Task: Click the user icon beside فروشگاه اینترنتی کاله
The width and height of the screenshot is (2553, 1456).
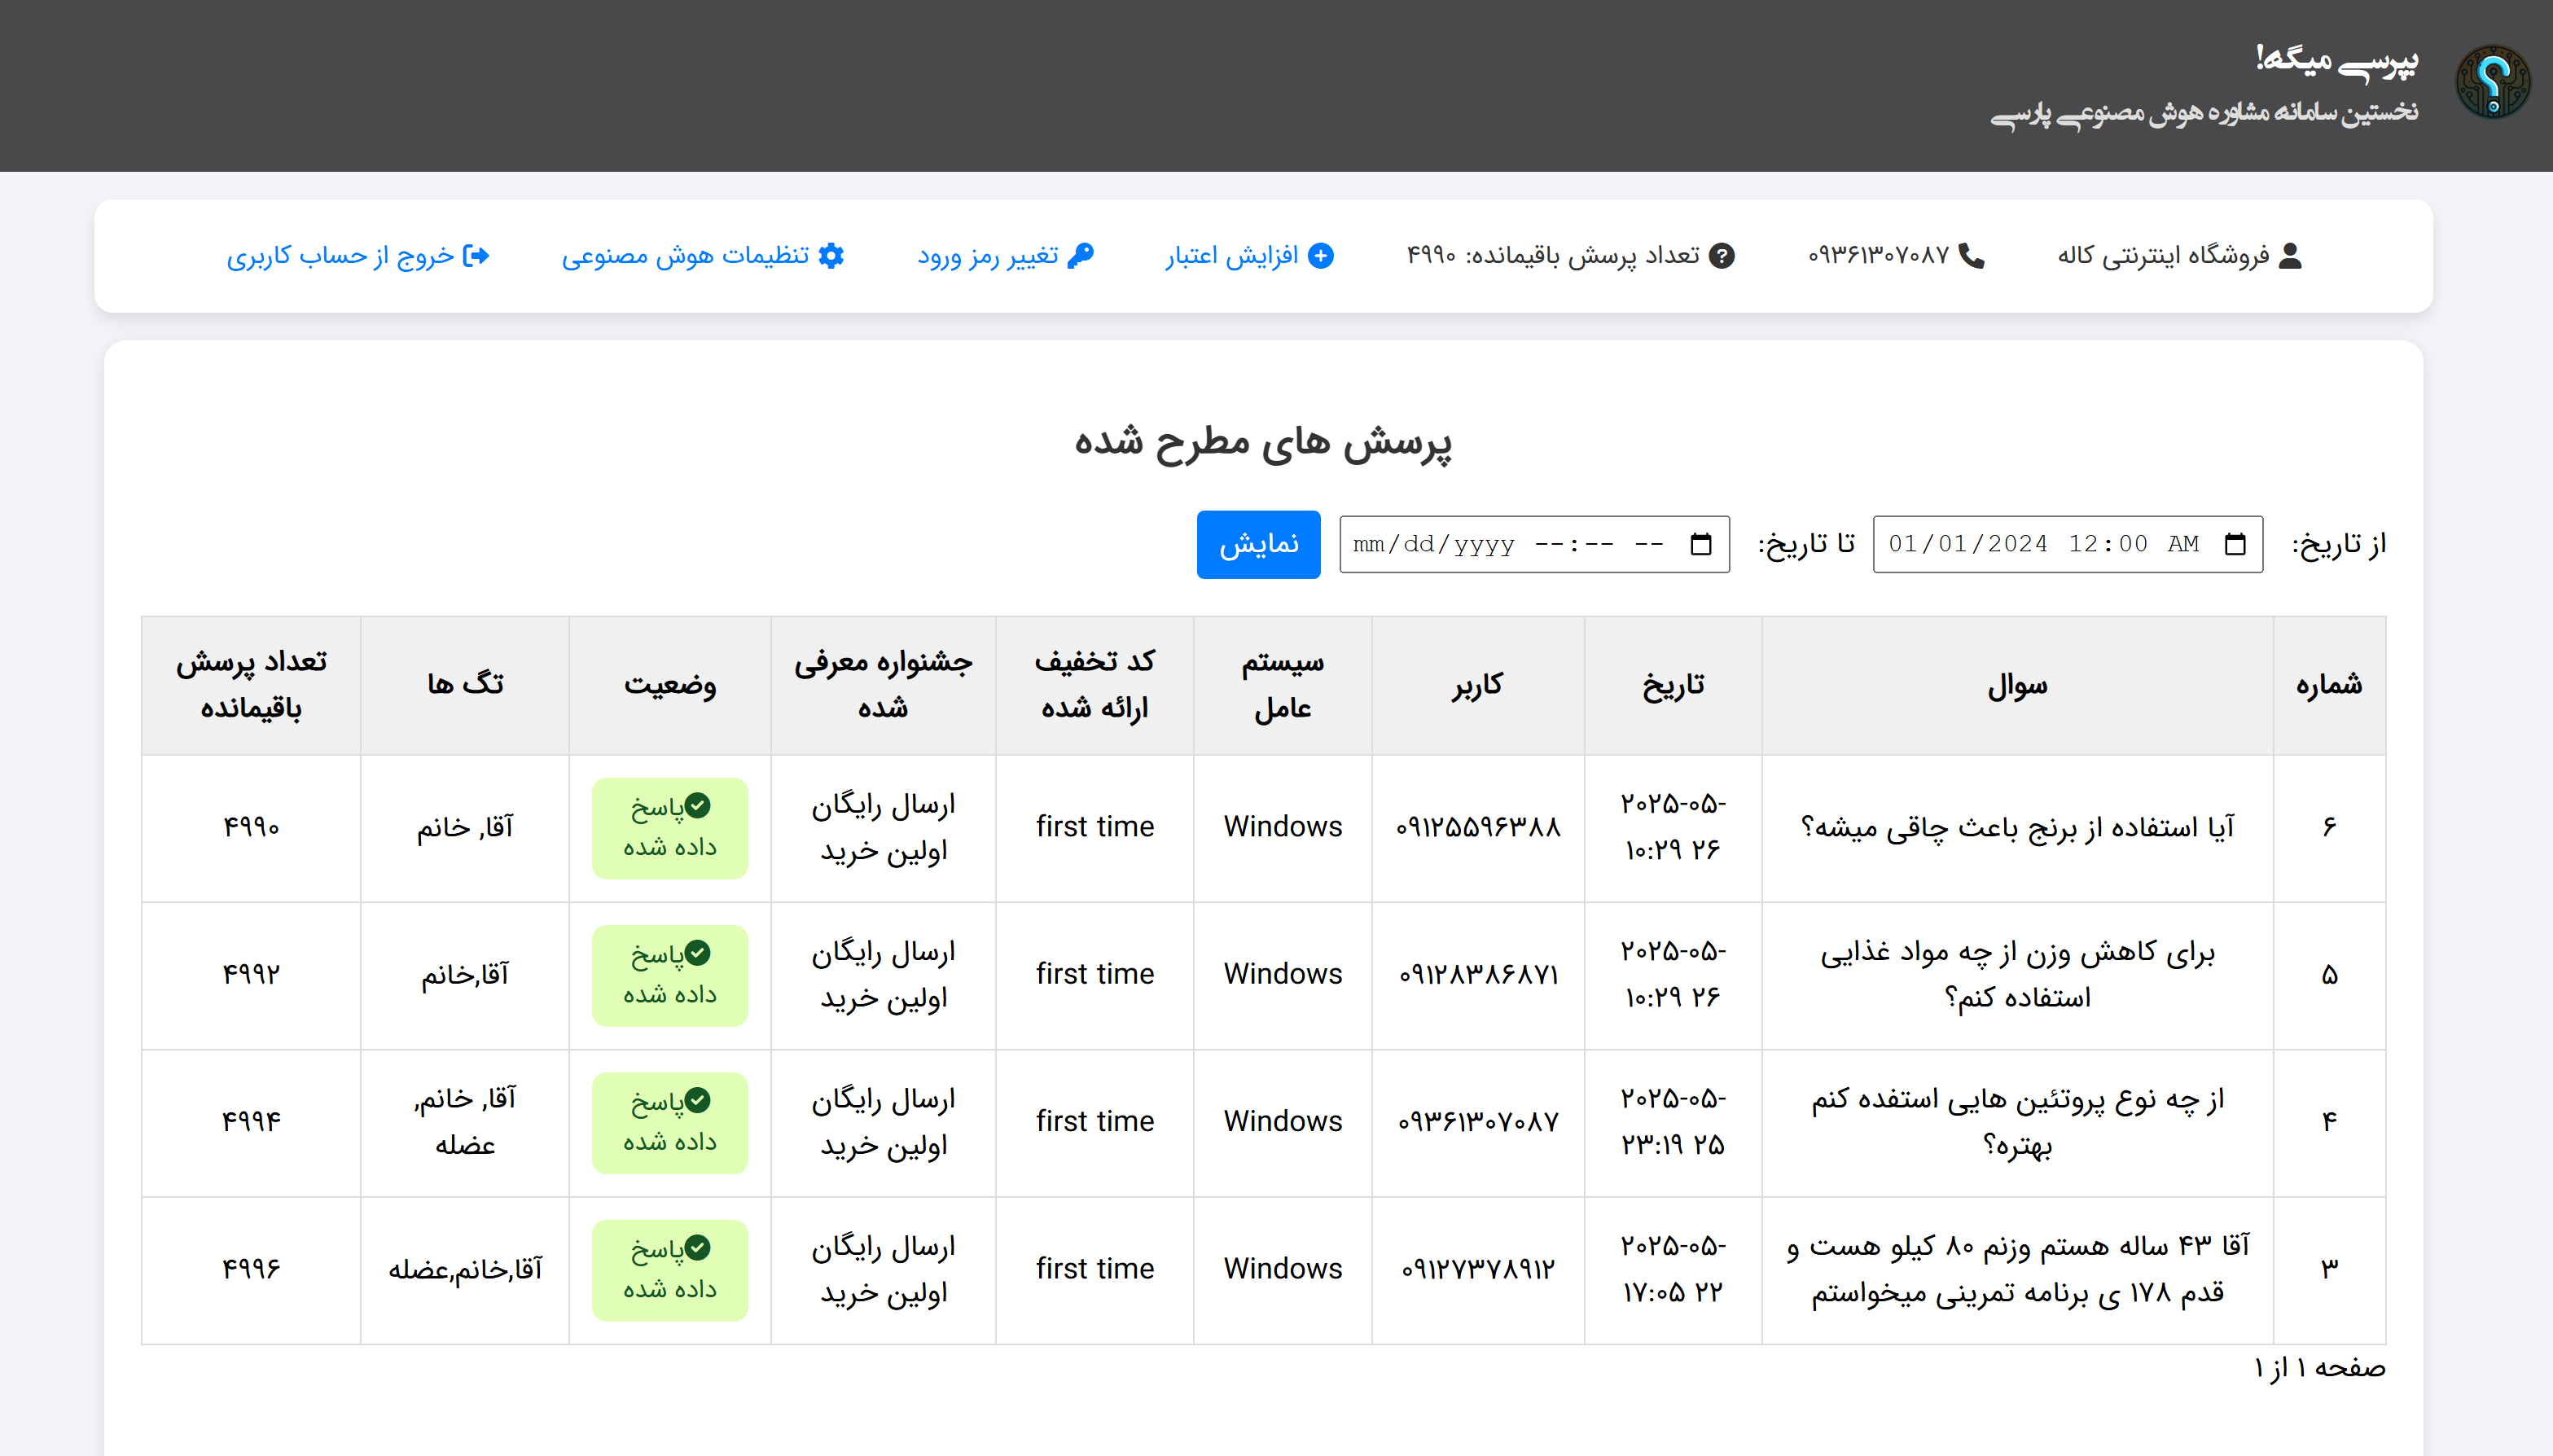Action: coord(2289,256)
